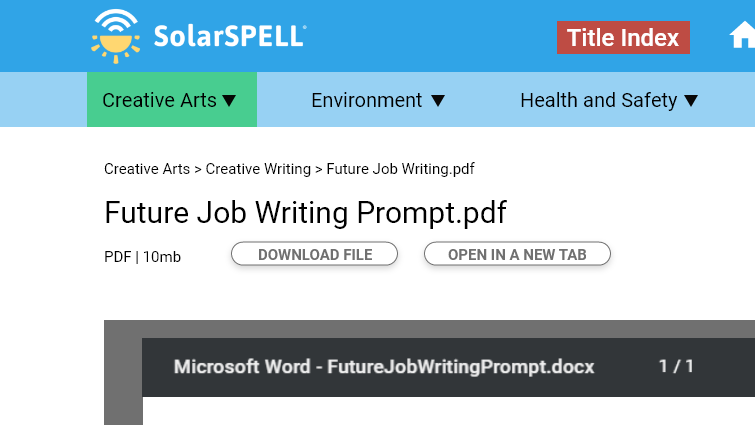
Task: Open the Title Index page
Action: click(623, 38)
